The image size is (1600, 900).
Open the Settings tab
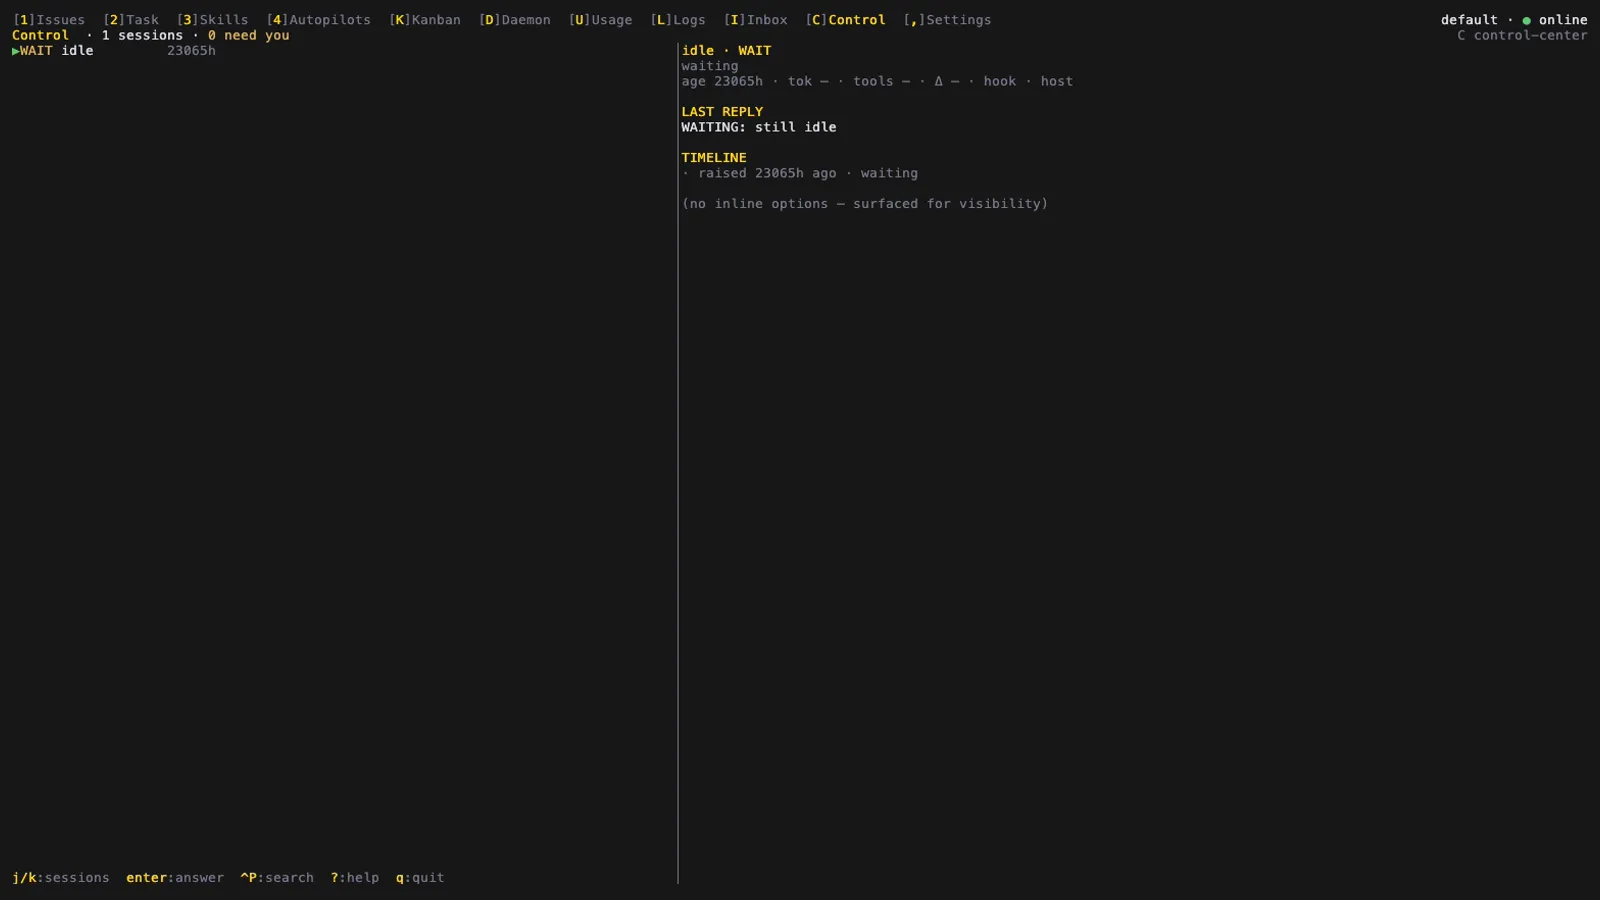[948, 20]
